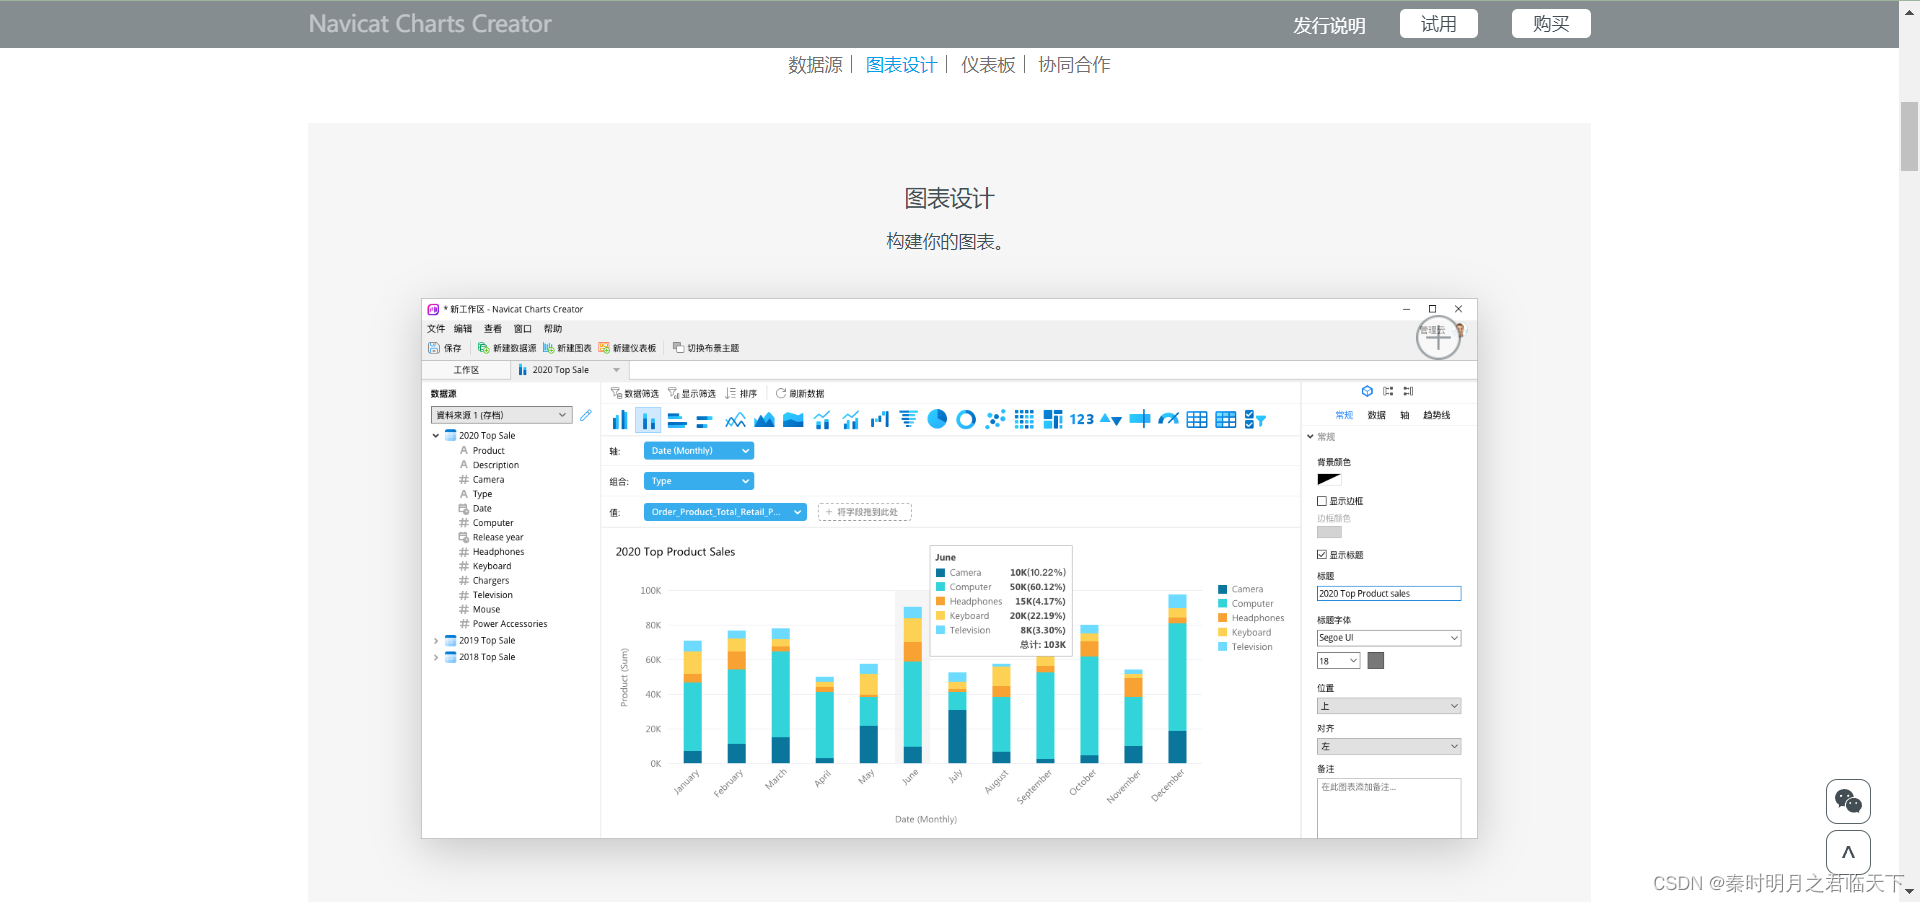Open the 文件 menu
1920x902 pixels.
coord(436,329)
